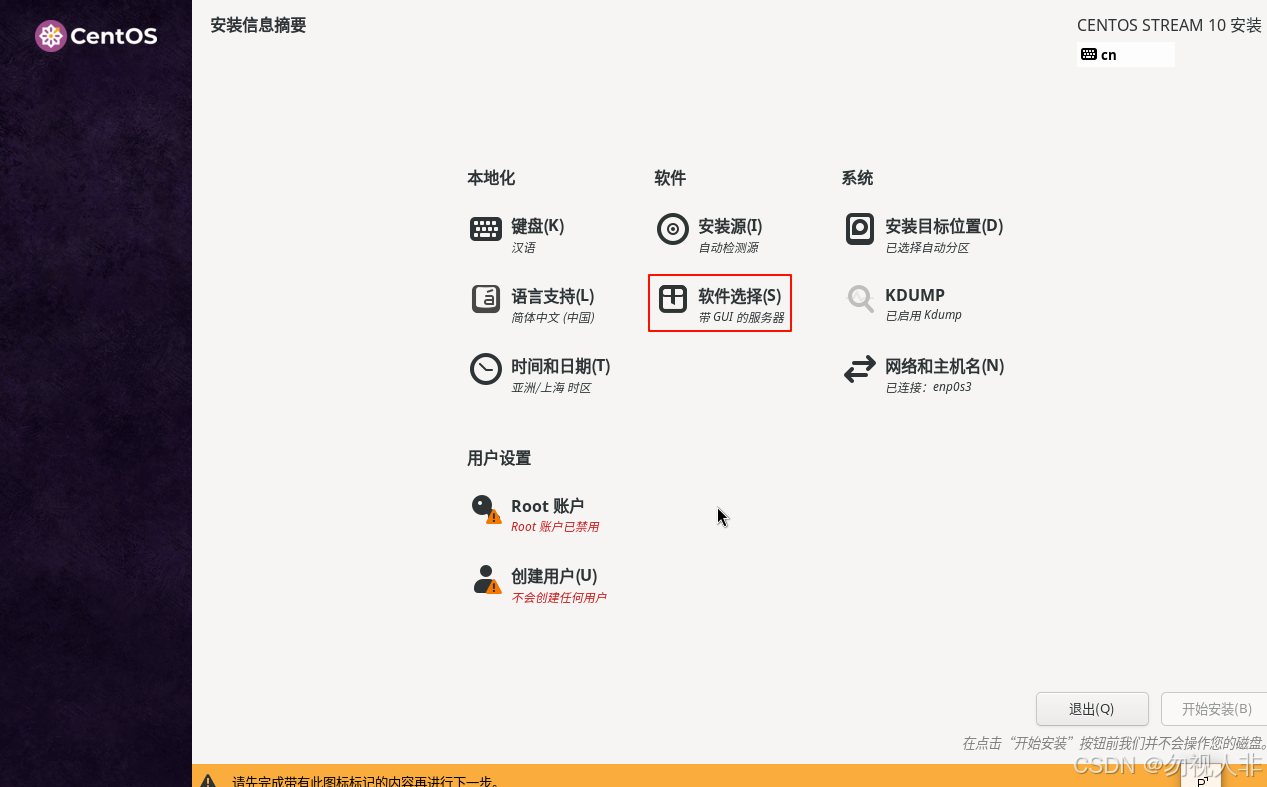The width and height of the screenshot is (1267, 787).
Task: Click the '汉语' status text under 键盘
Action: click(x=523, y=248)
